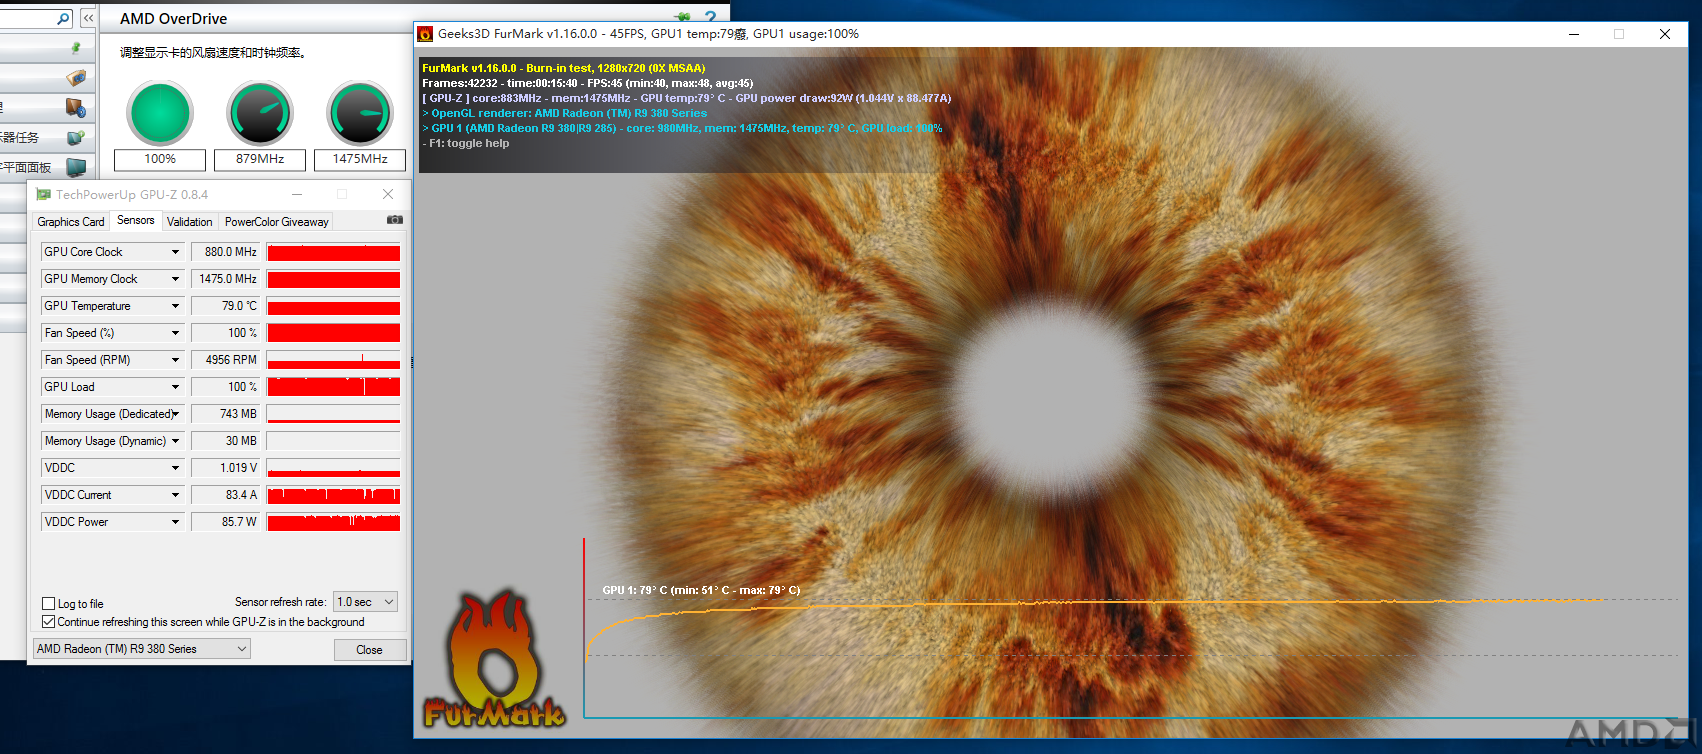Click the 879MHz core clock gauge
The image size is (1702, 754).
click(260, 113)
